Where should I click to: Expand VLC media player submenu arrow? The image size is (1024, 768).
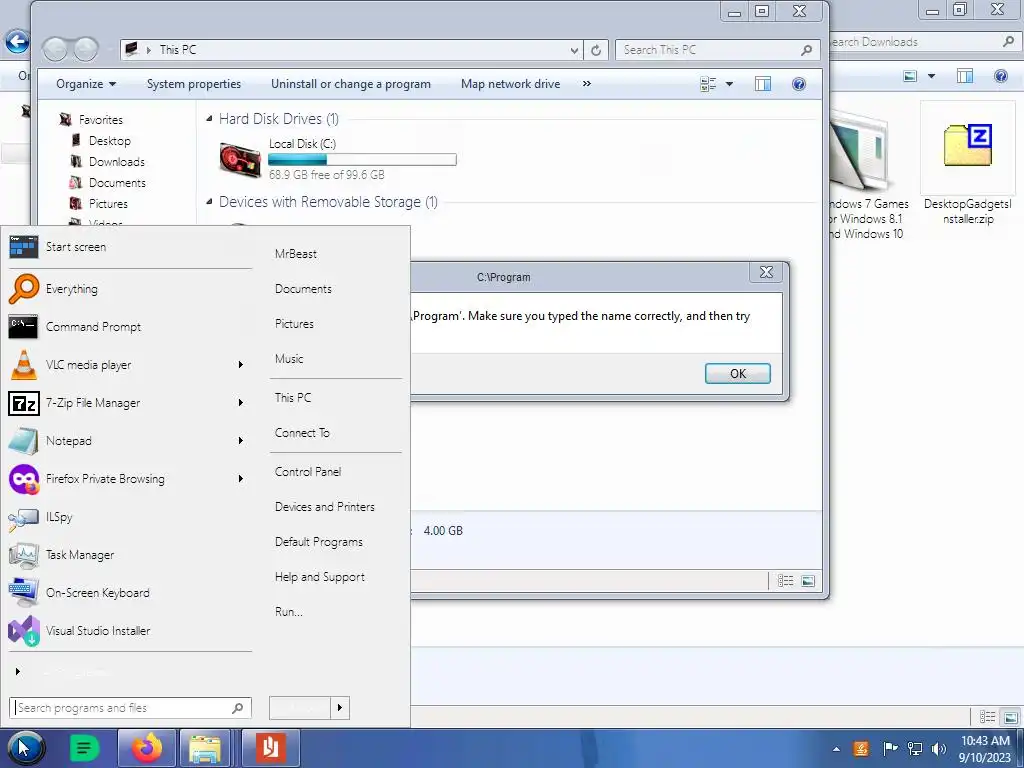[240, 364]
